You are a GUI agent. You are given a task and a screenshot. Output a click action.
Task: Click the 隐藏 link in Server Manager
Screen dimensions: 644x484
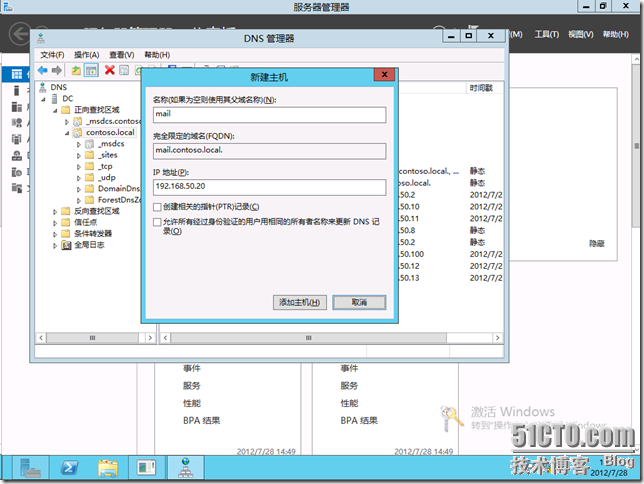[x=596, y=243]
